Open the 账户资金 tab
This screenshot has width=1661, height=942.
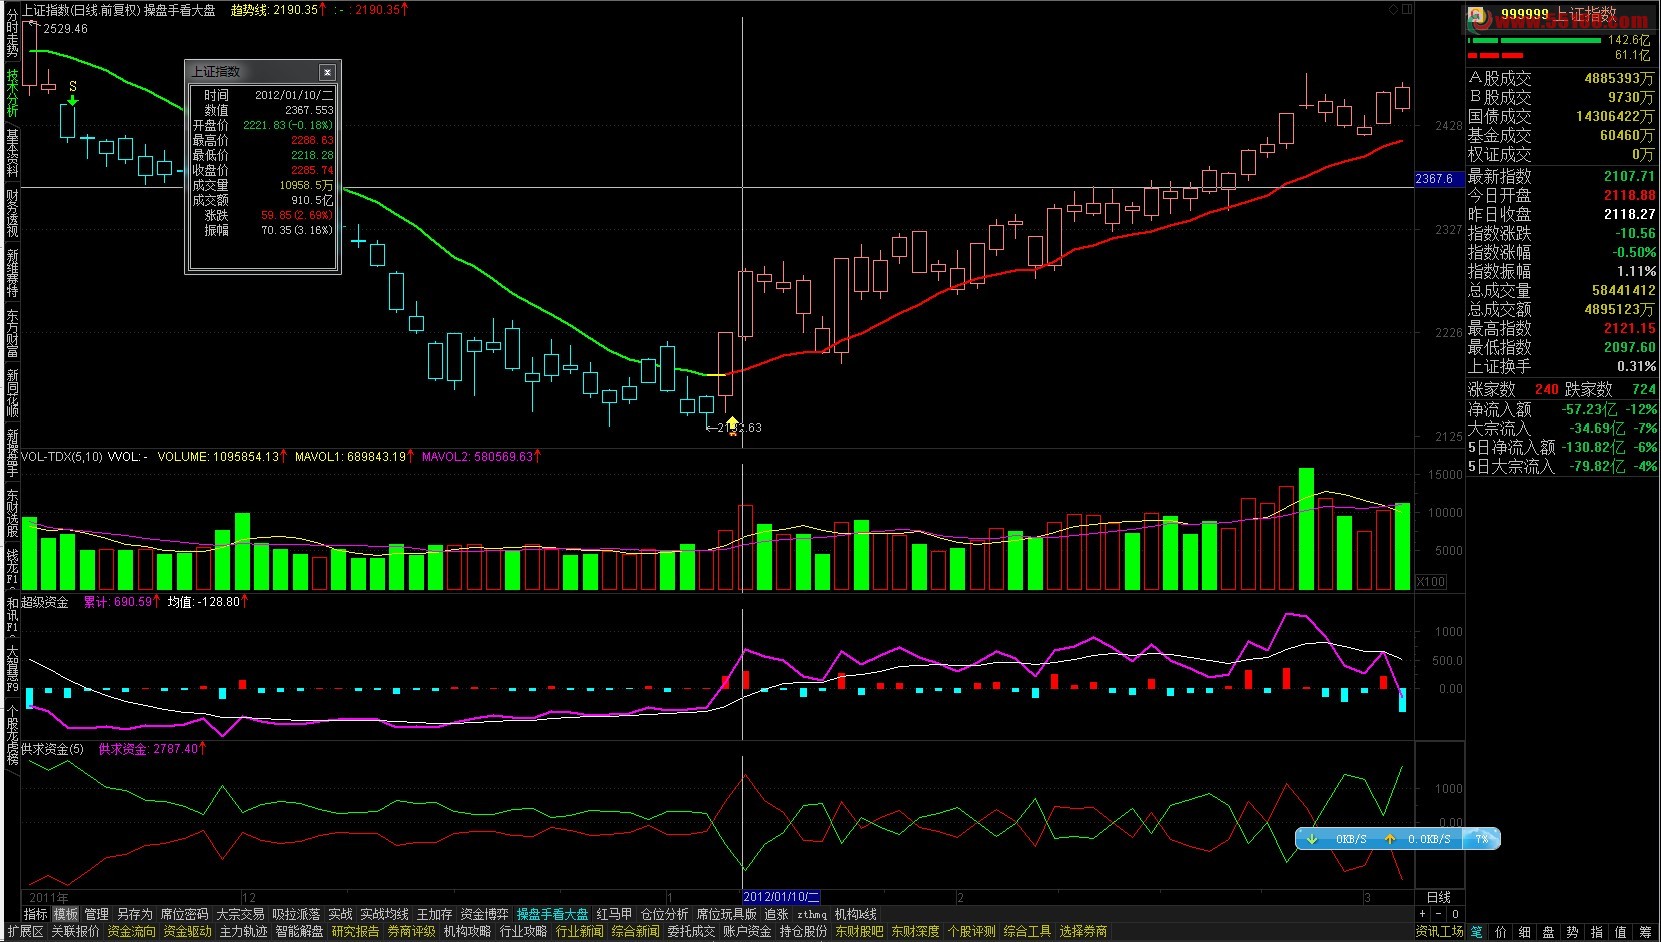pyautogui.click(x=747, y=931)
